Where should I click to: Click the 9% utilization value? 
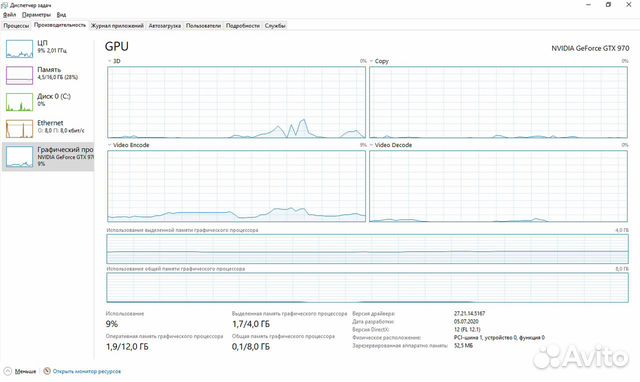pos(112,324)
